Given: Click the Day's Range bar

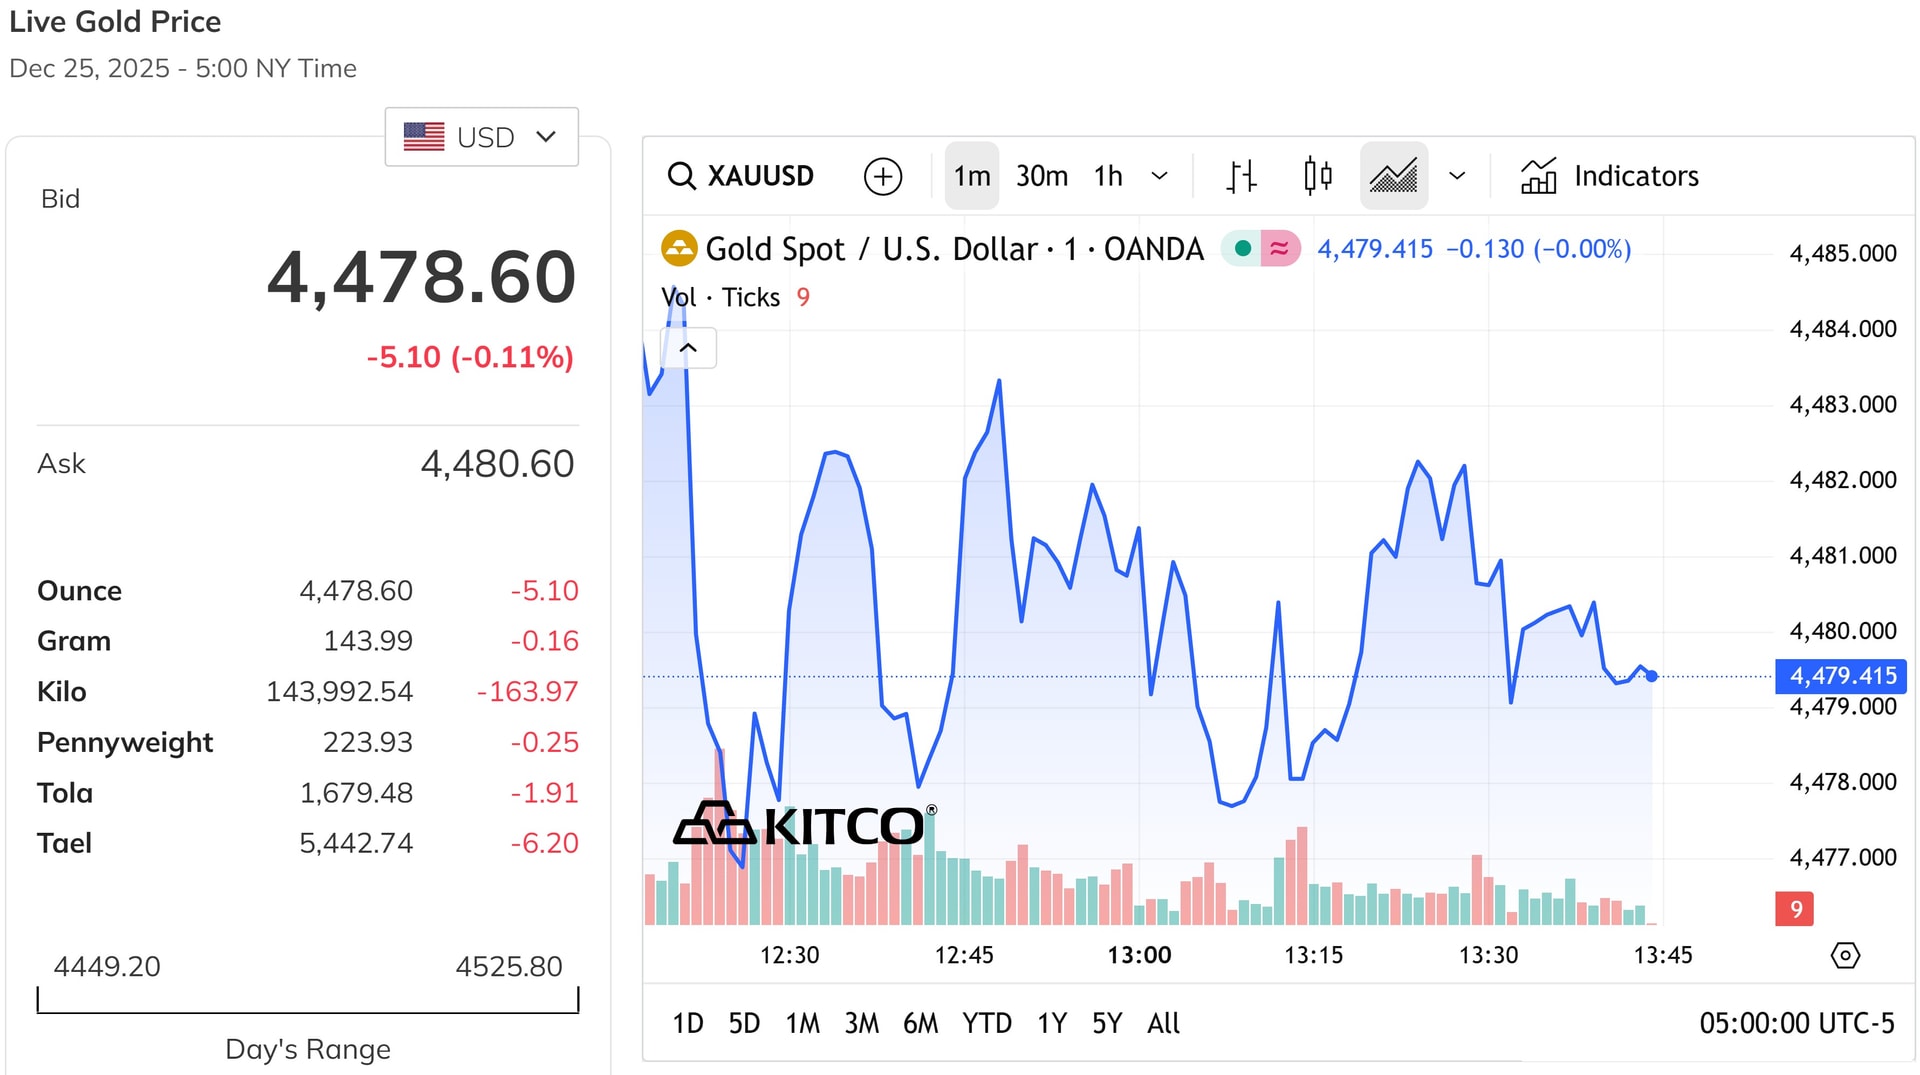Looking at the screenshot, I should point(307,1007).
